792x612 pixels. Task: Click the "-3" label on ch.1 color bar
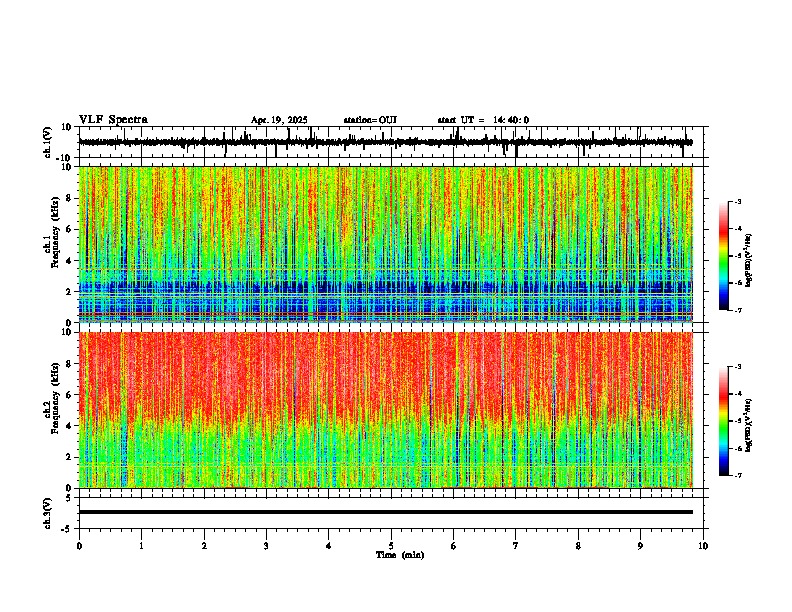pos(738,202)
